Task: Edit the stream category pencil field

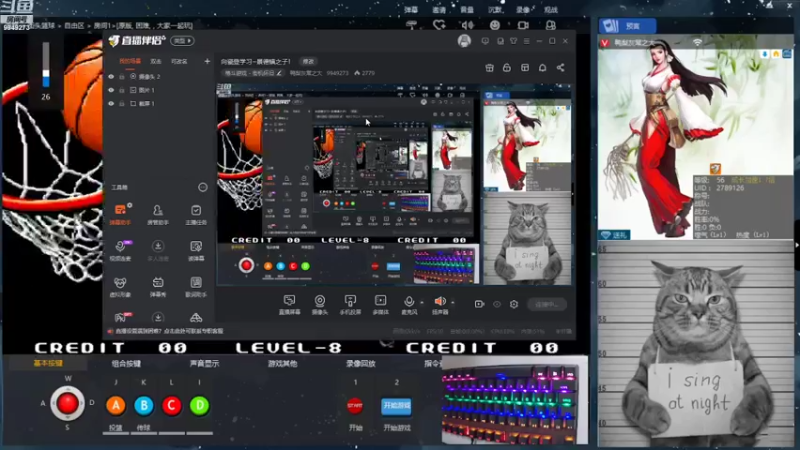Action: 253,73
